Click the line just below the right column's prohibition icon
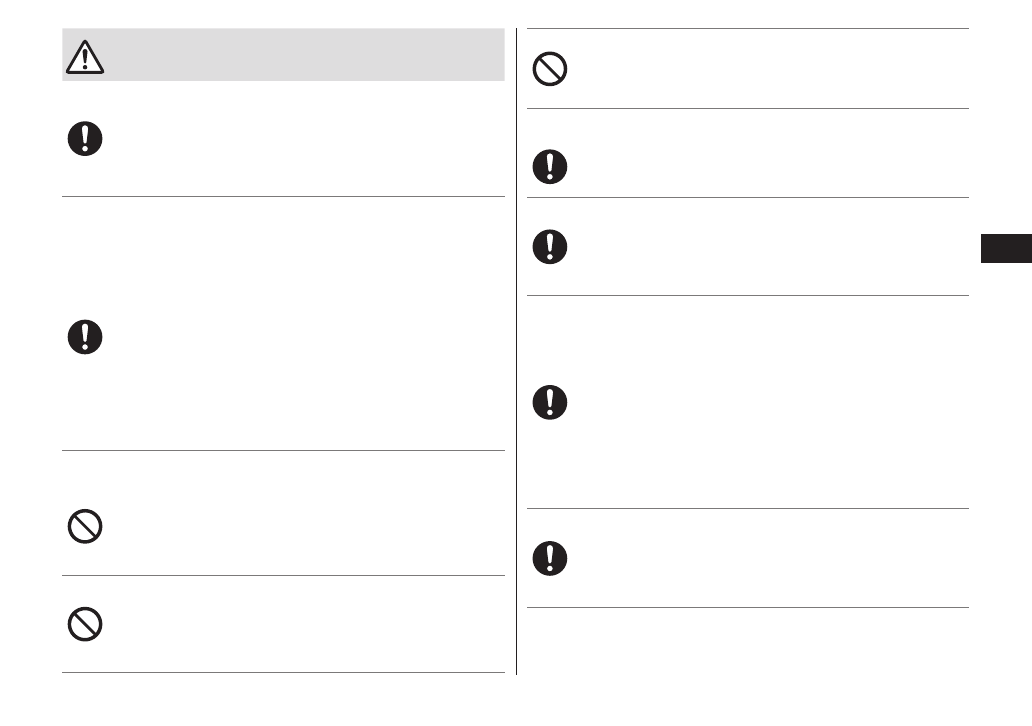1032x726 pixels. tap(747, 109)
